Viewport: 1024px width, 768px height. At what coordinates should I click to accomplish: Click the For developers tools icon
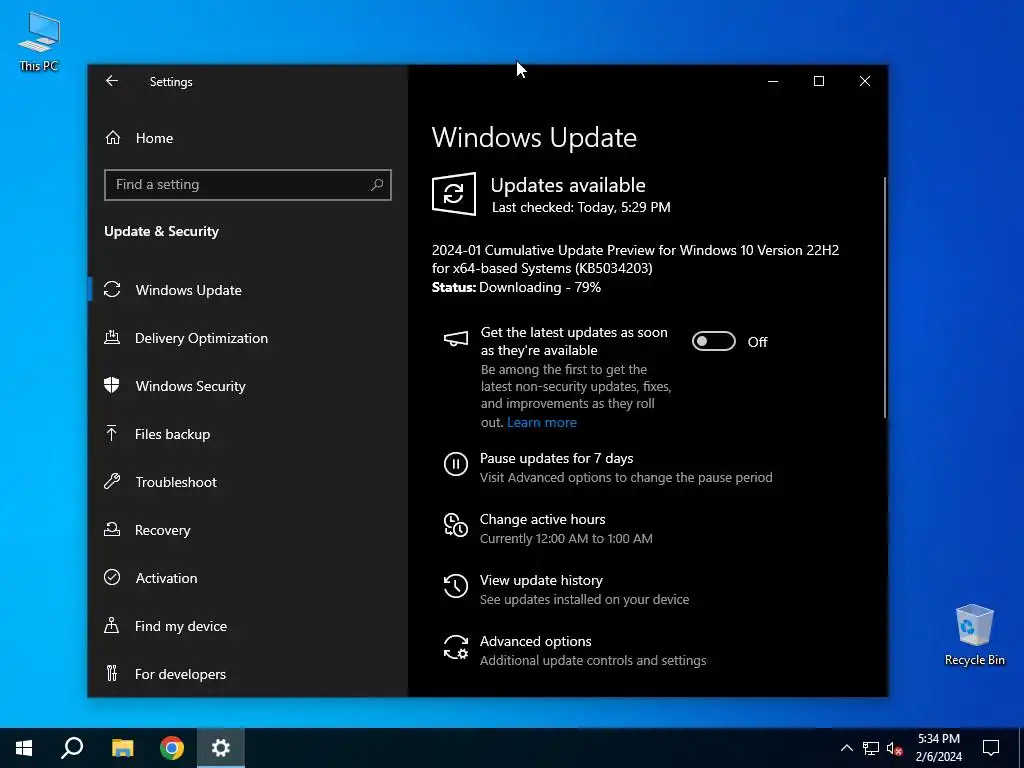coord(112,673)
